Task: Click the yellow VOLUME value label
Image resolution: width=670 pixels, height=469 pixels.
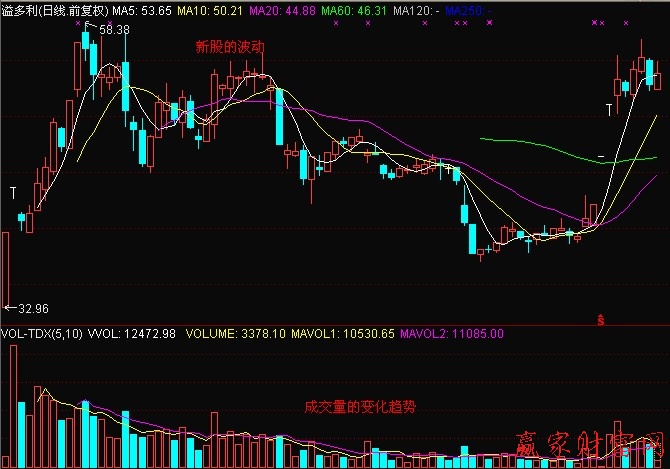Action: point(224,333)
